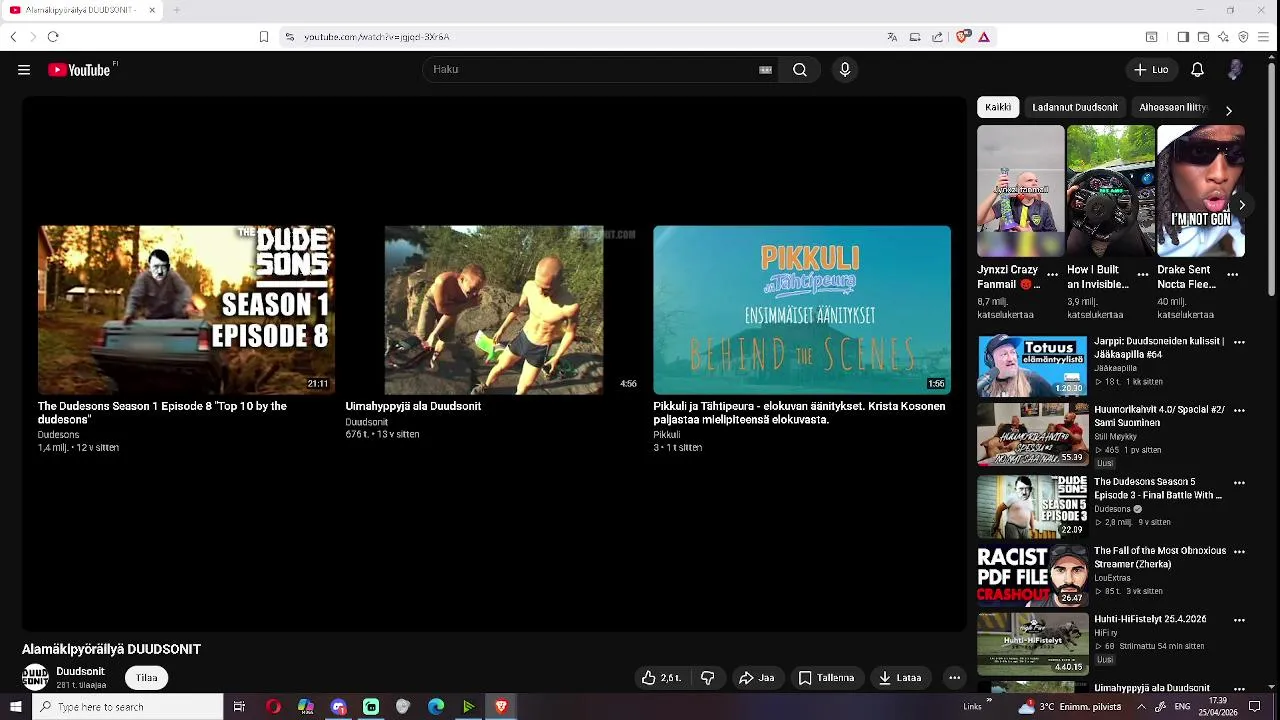
Task: Open Brave Shields lion icon
Action: [x=962, y=37]
